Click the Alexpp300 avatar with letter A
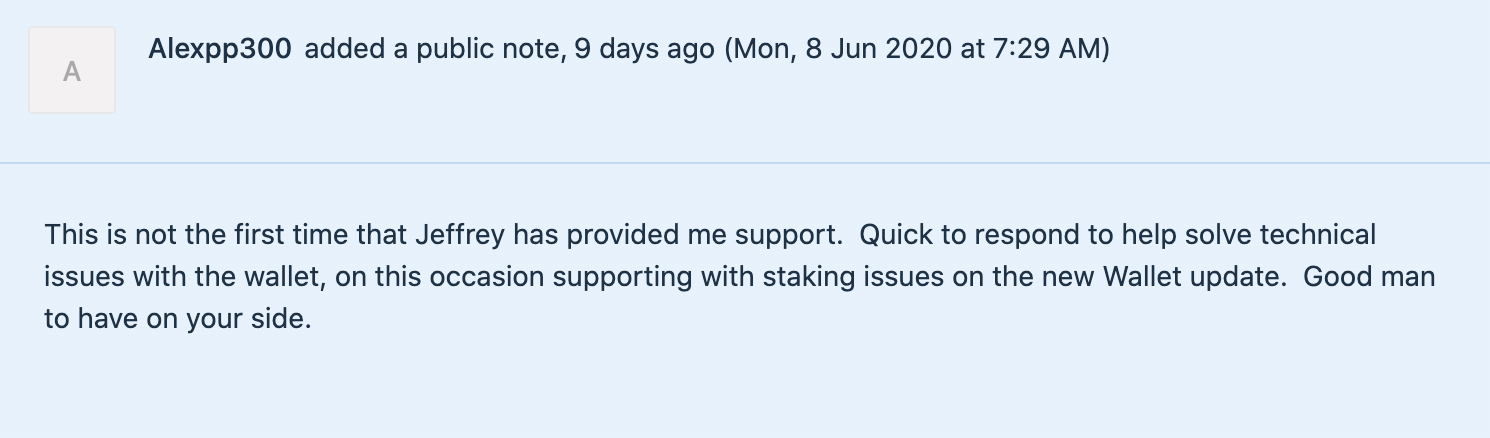This screenshot has height=438, width=1490. 72,70
